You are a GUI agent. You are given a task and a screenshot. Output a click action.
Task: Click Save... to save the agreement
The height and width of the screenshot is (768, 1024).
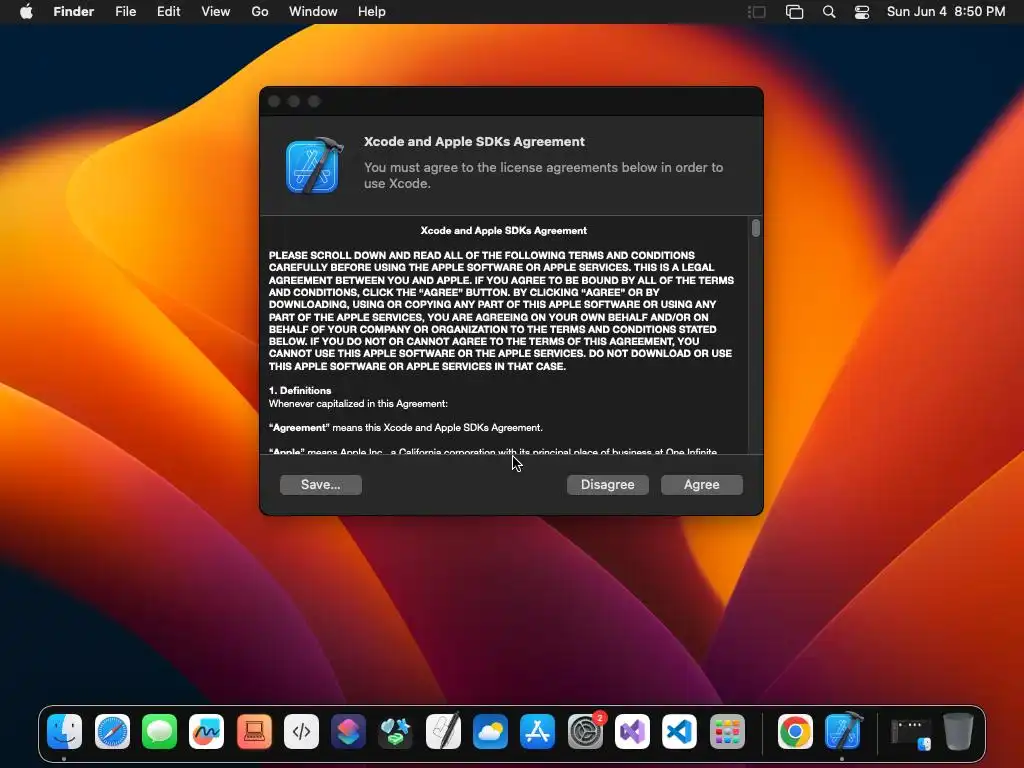pos(321,485)
